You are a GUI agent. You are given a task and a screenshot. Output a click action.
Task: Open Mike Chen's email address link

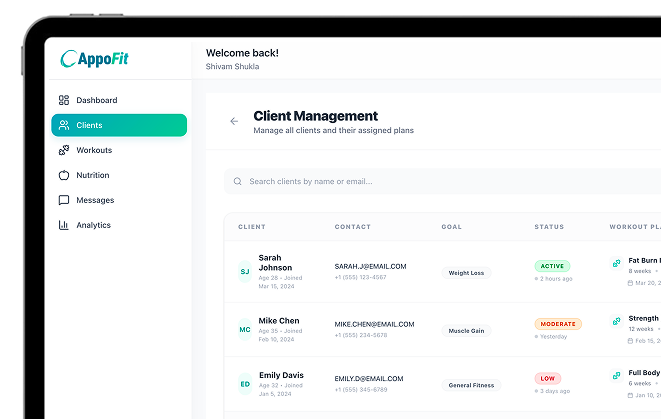(x=374, y=324)
